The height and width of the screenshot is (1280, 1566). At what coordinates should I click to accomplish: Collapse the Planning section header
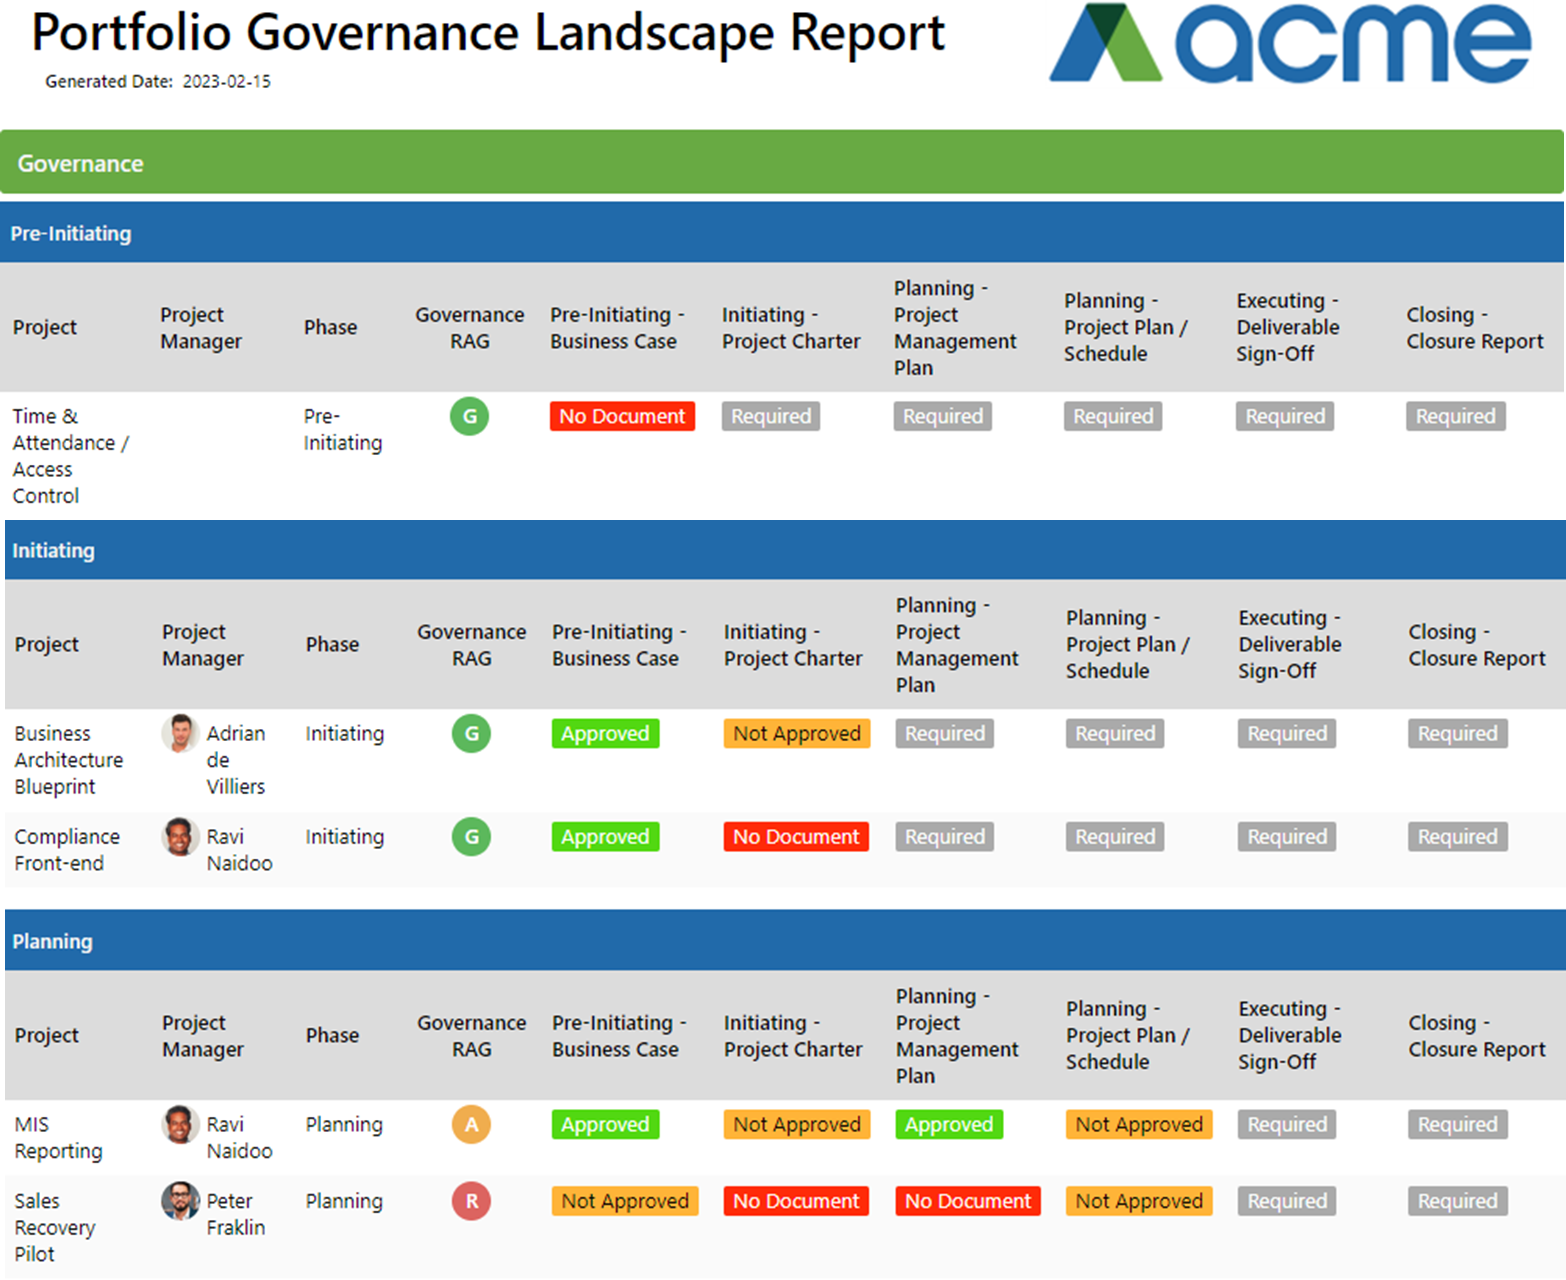(x=52, y=941)
